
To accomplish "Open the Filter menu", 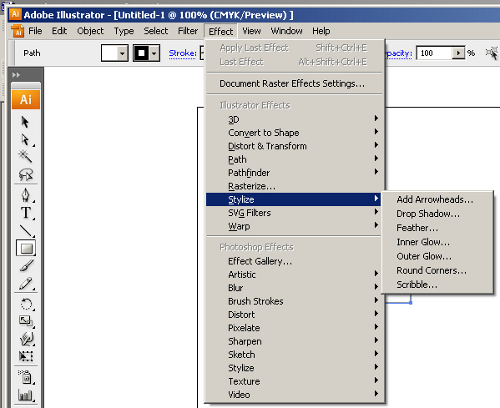I will click(188, 31).
